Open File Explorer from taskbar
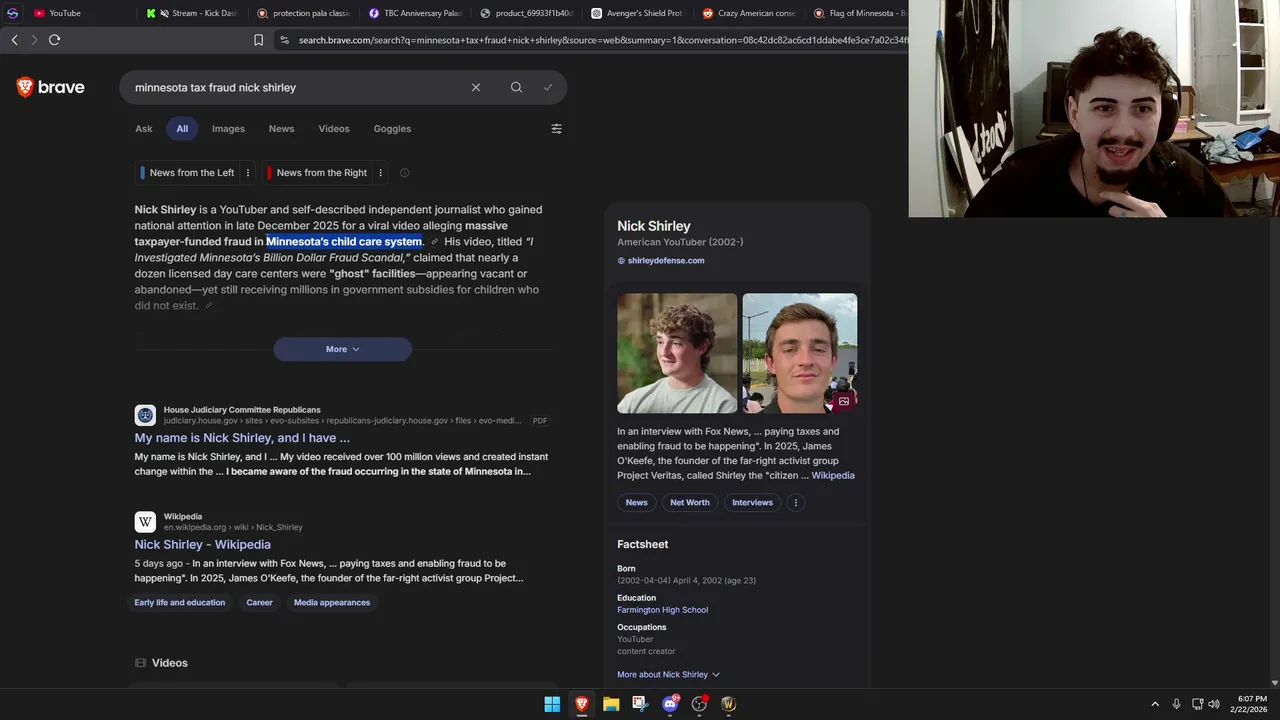The height and width of the screenshot is (720, 1280). [x=611, y=704]
